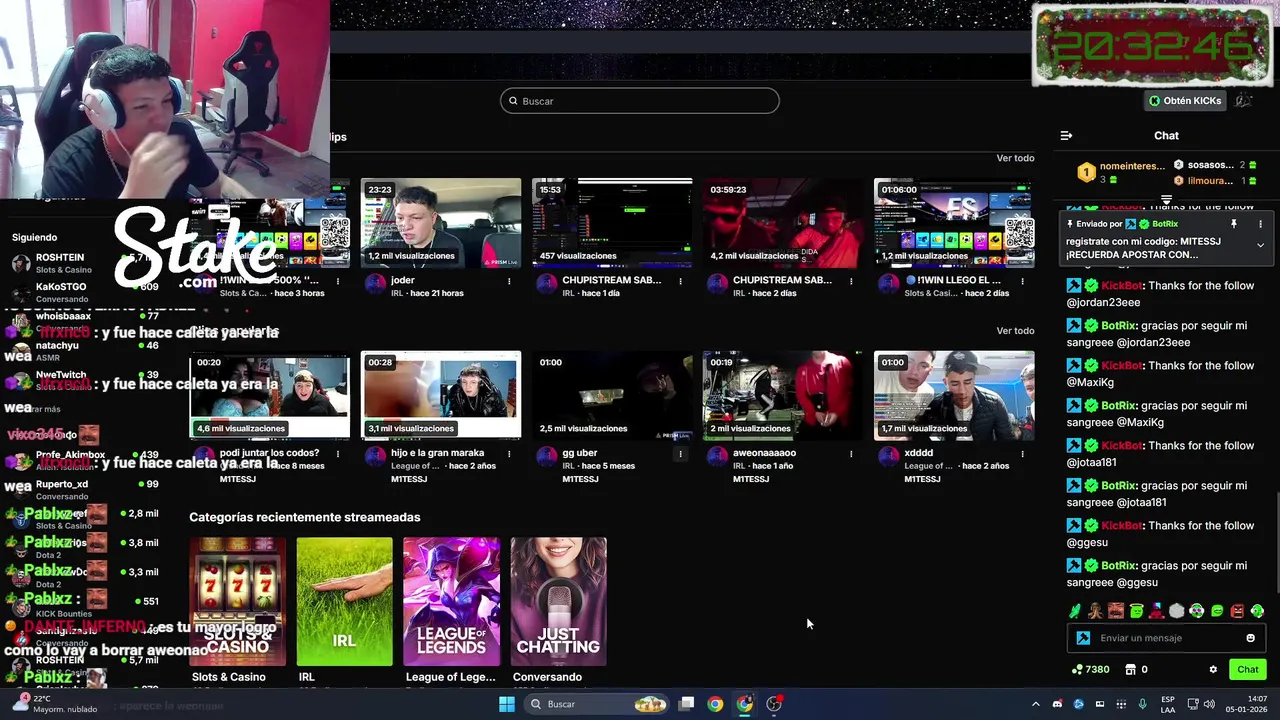This screenshot has width=1280, height=720.
Task: Open options for xdddd clip
Action: point(1022,454)
